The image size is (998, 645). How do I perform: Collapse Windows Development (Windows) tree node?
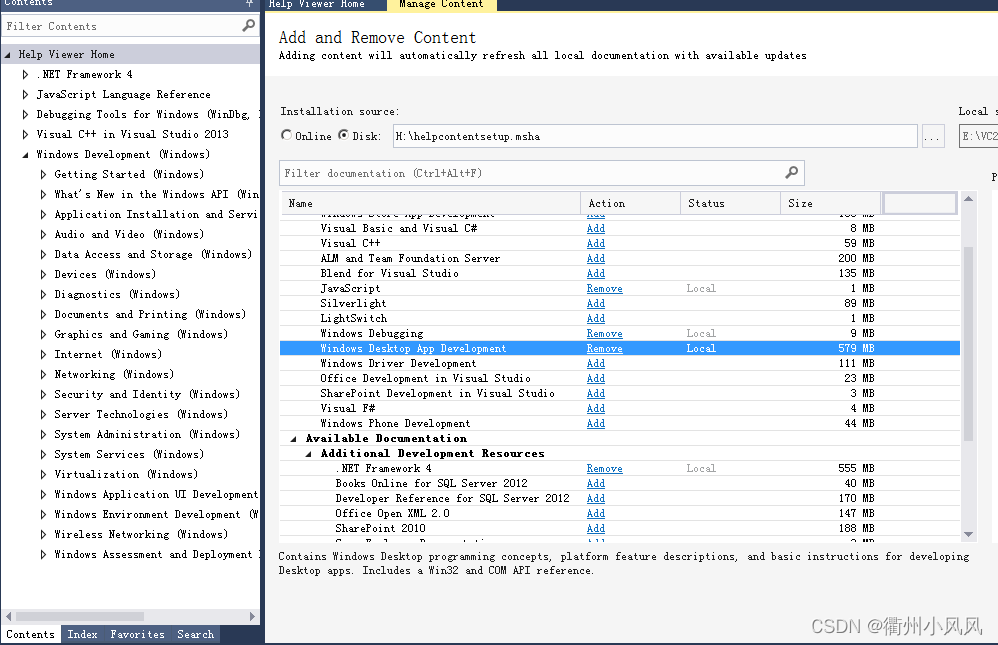[x=24, y=154]
